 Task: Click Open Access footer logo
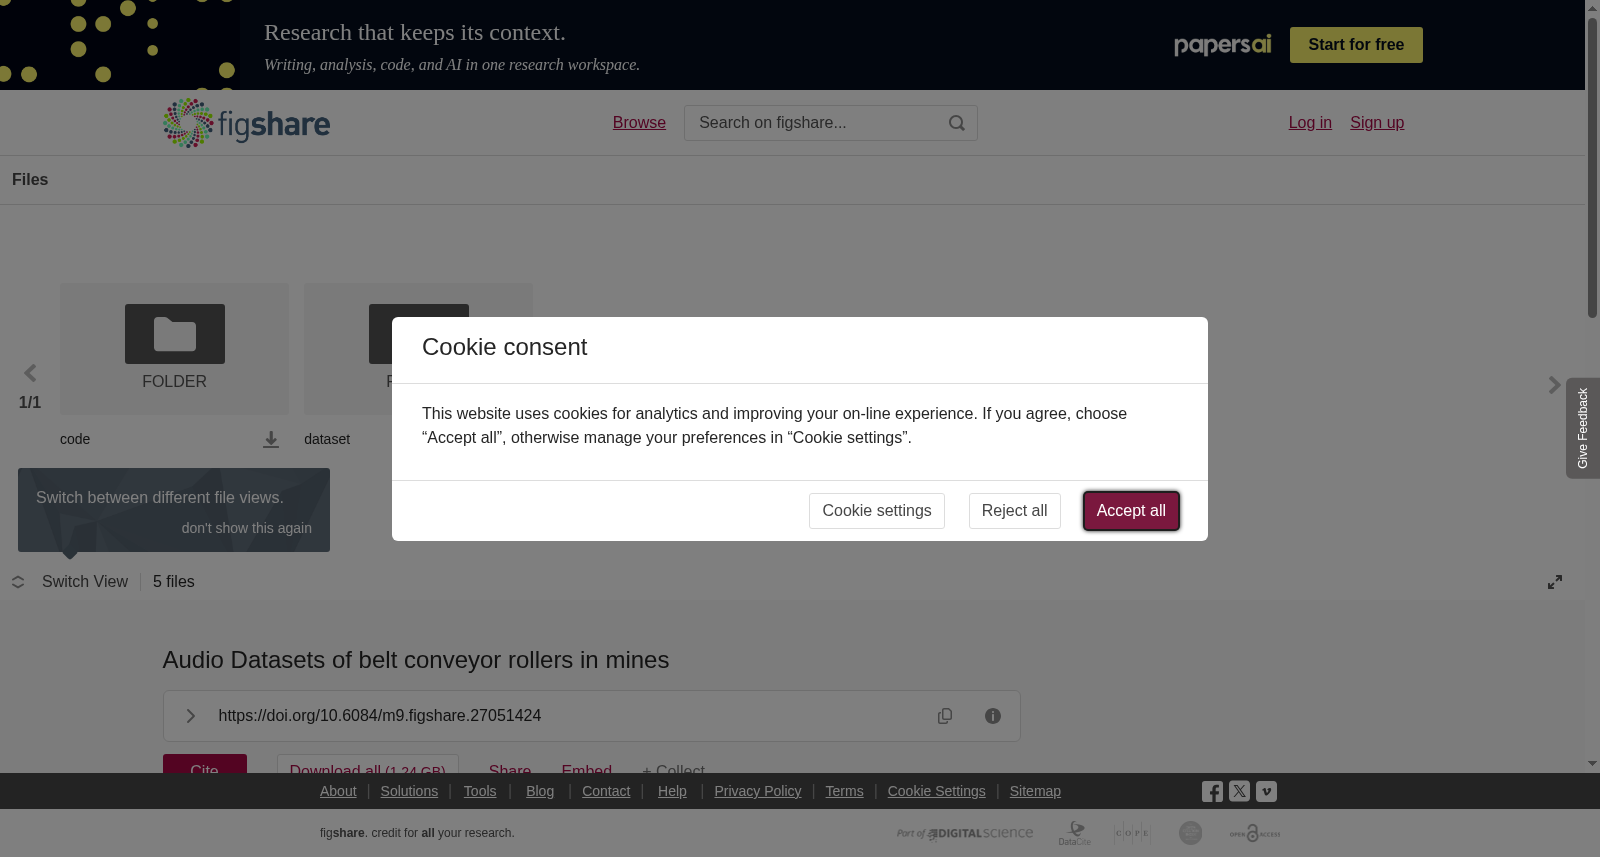(x=1255, y=833)
